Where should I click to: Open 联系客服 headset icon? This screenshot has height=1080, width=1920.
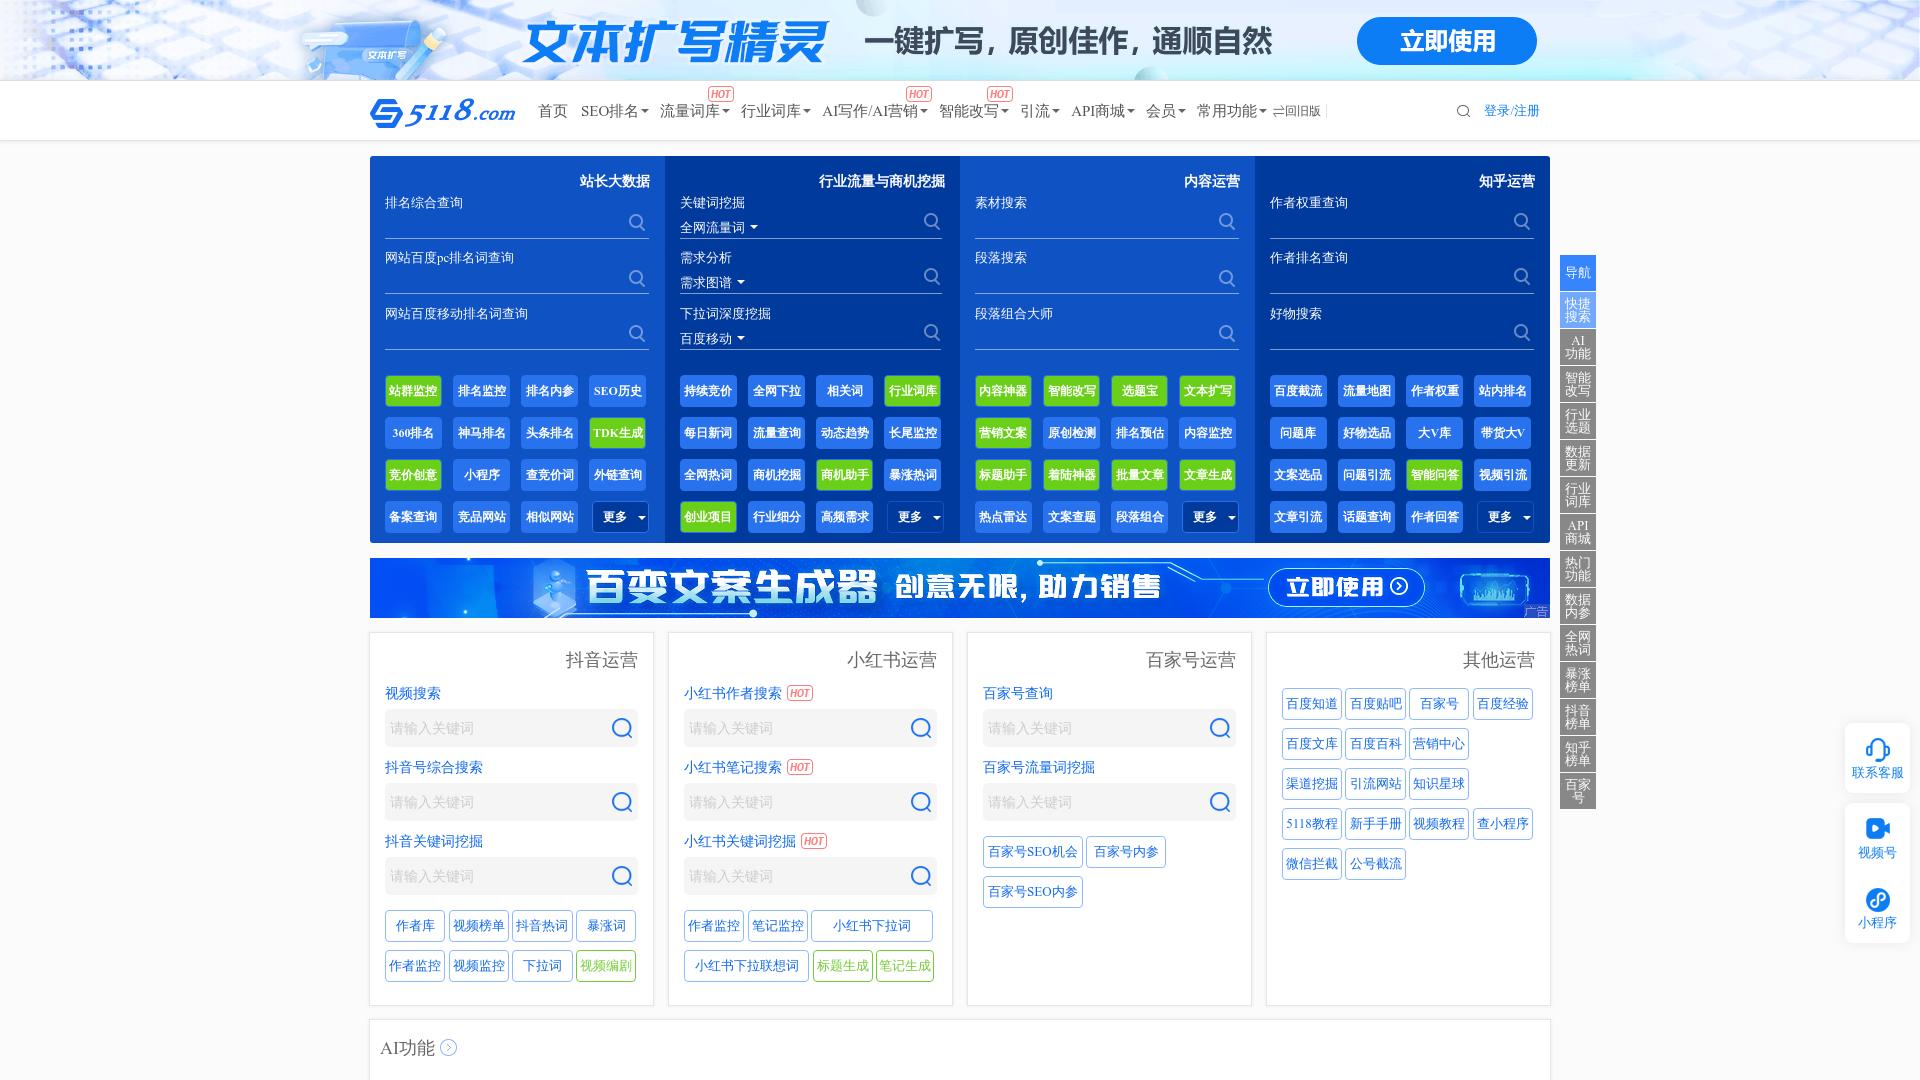pyautogui.click(x=1877, y=749)
